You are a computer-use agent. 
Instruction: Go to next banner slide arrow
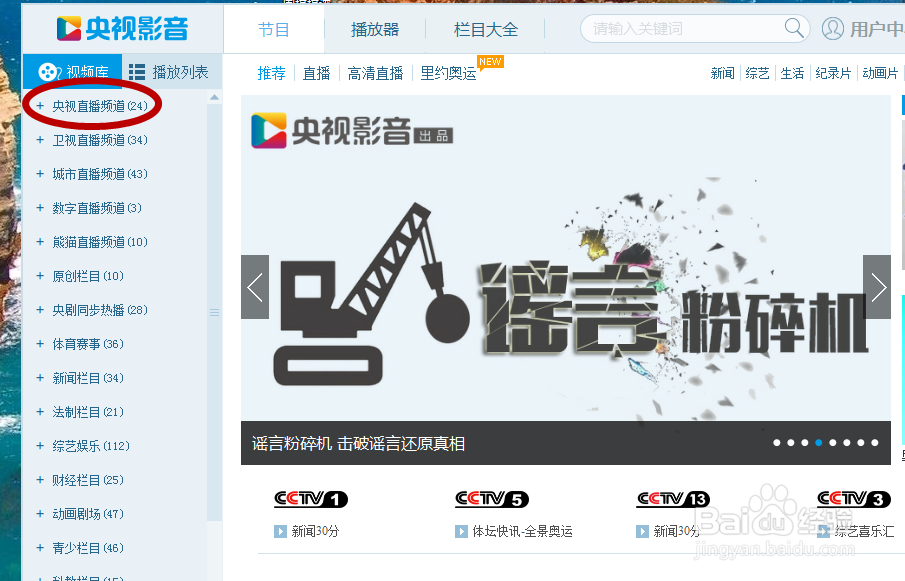tap(877, 287)
